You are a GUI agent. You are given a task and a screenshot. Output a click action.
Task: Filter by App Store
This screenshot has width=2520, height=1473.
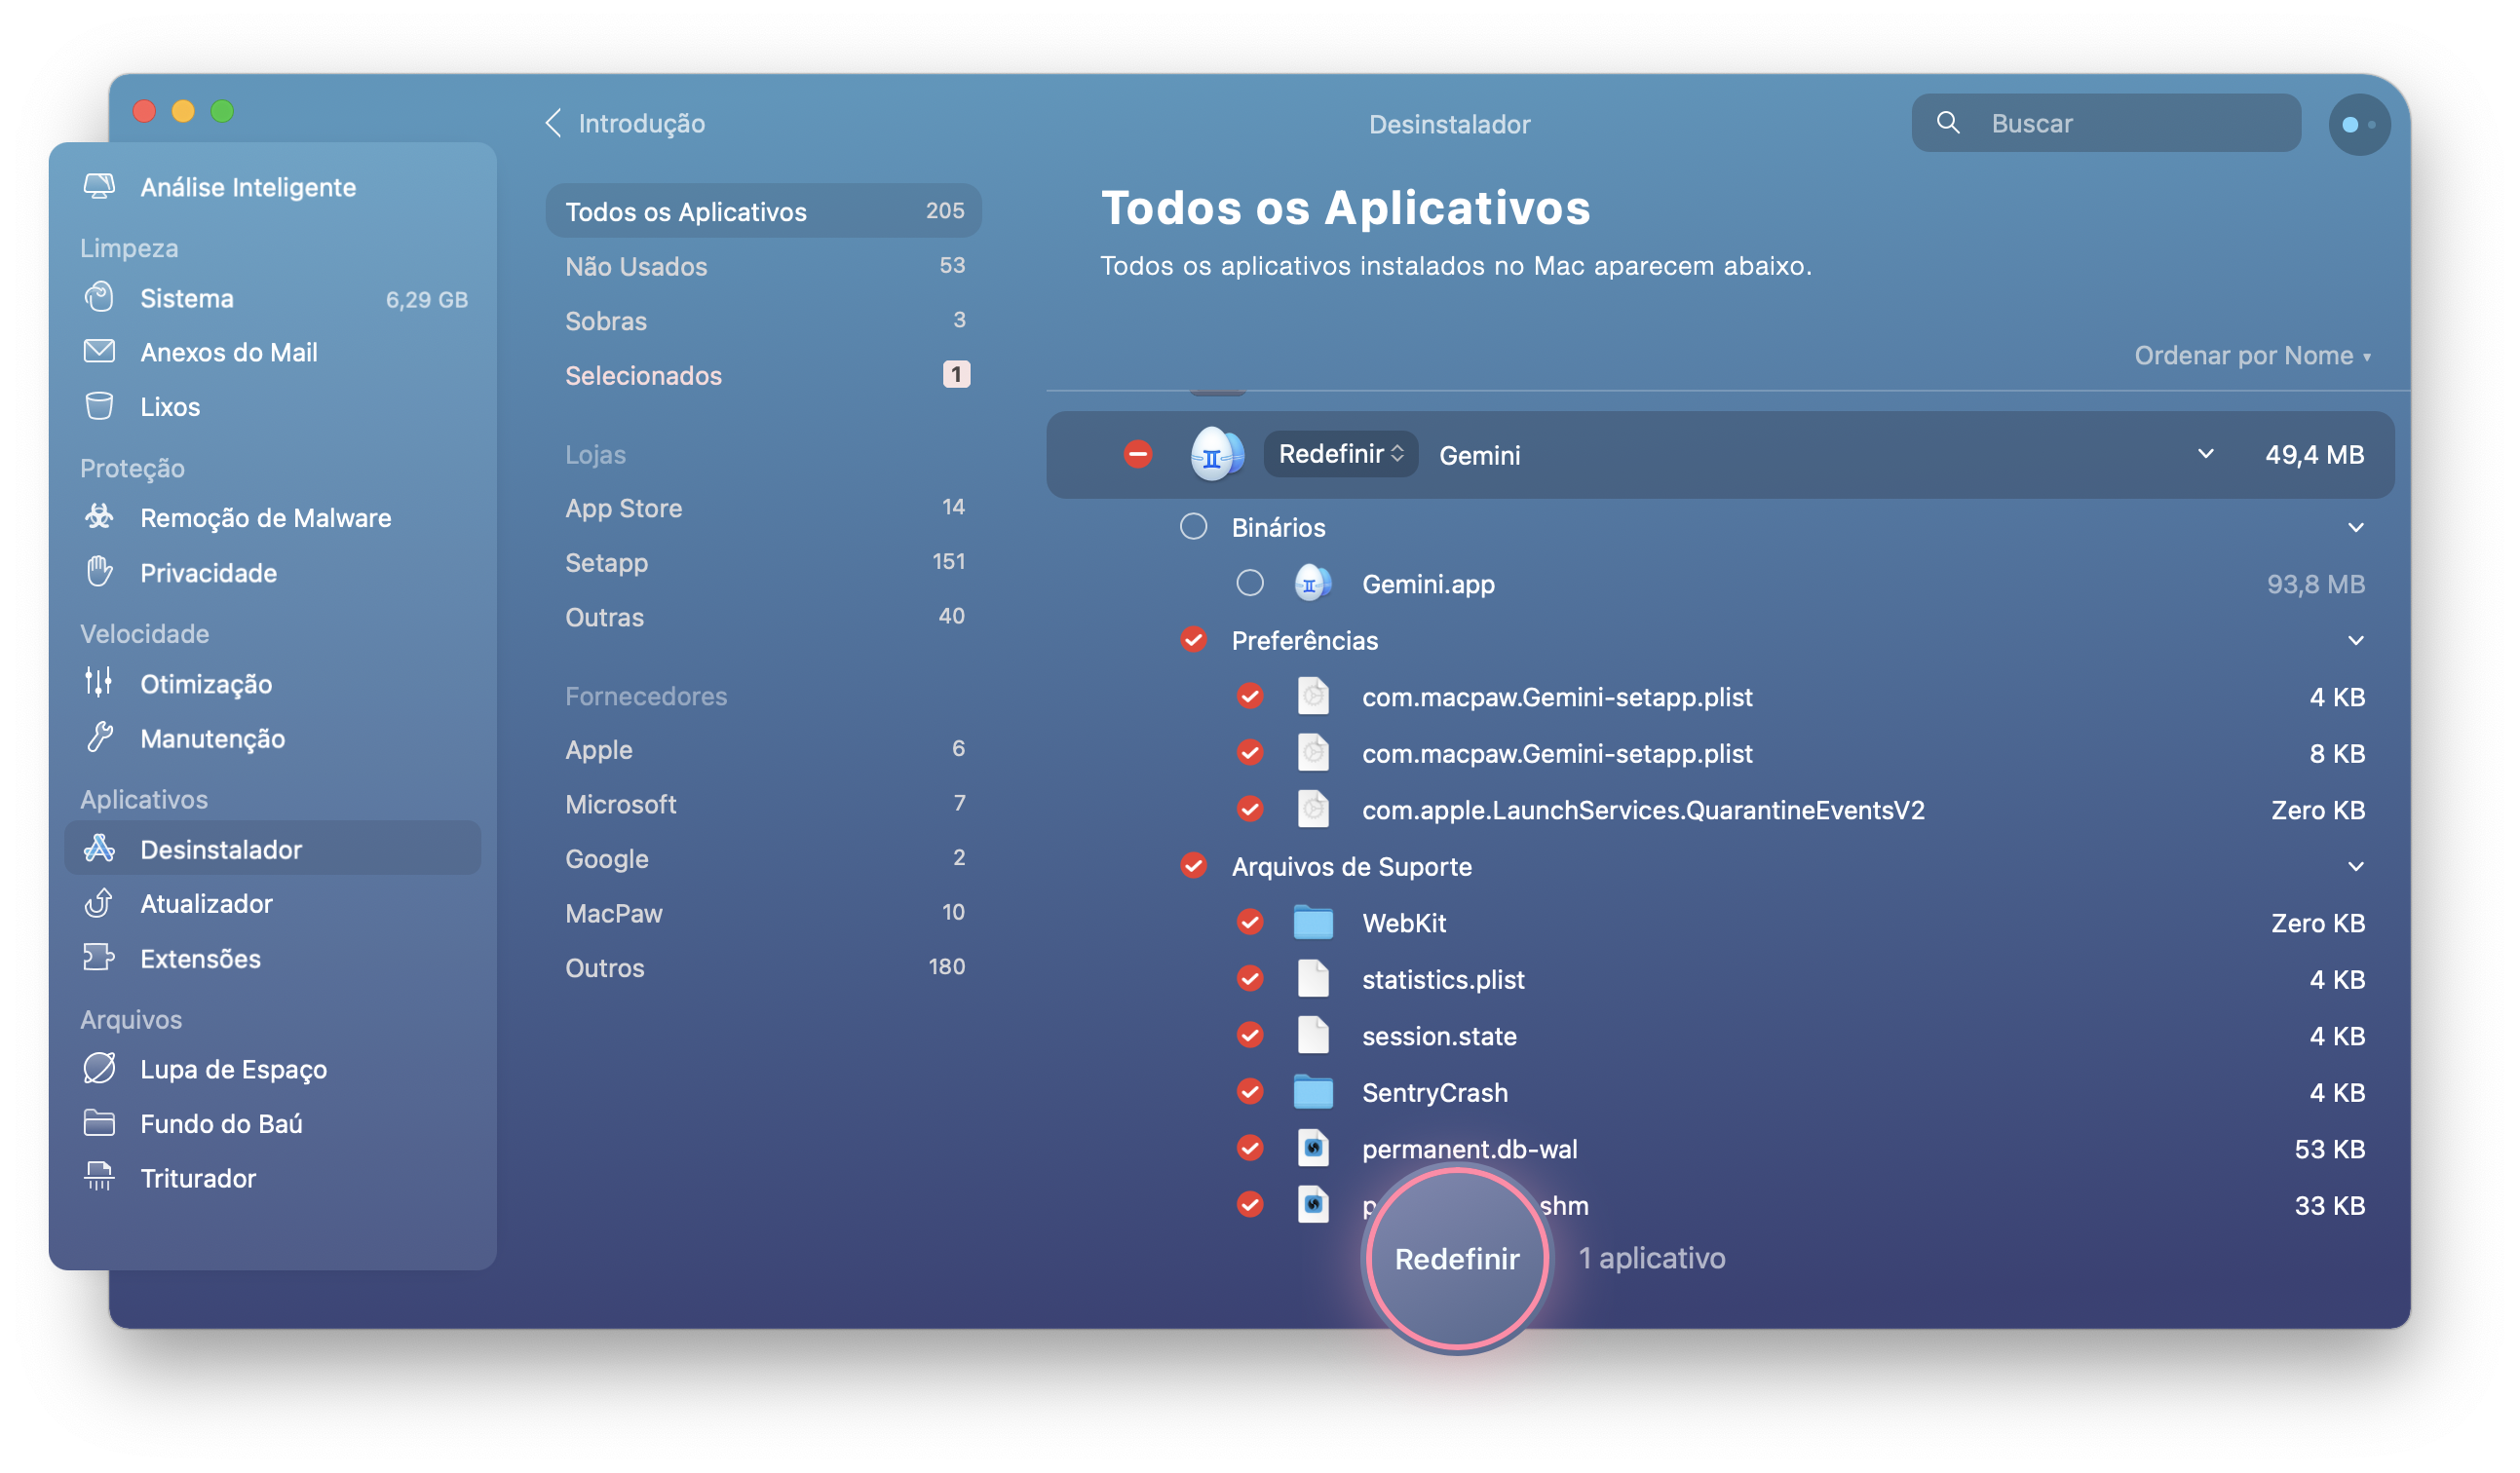(x=763, y=508)
